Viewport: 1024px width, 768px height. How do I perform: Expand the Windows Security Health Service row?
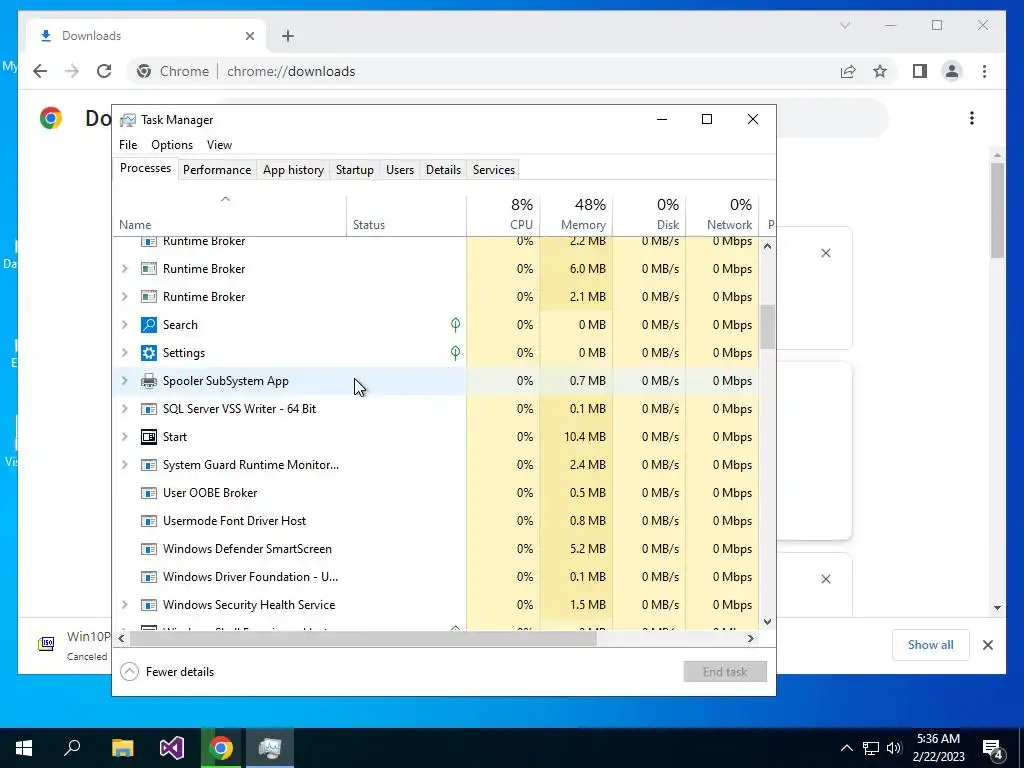[x=125, y=605]
